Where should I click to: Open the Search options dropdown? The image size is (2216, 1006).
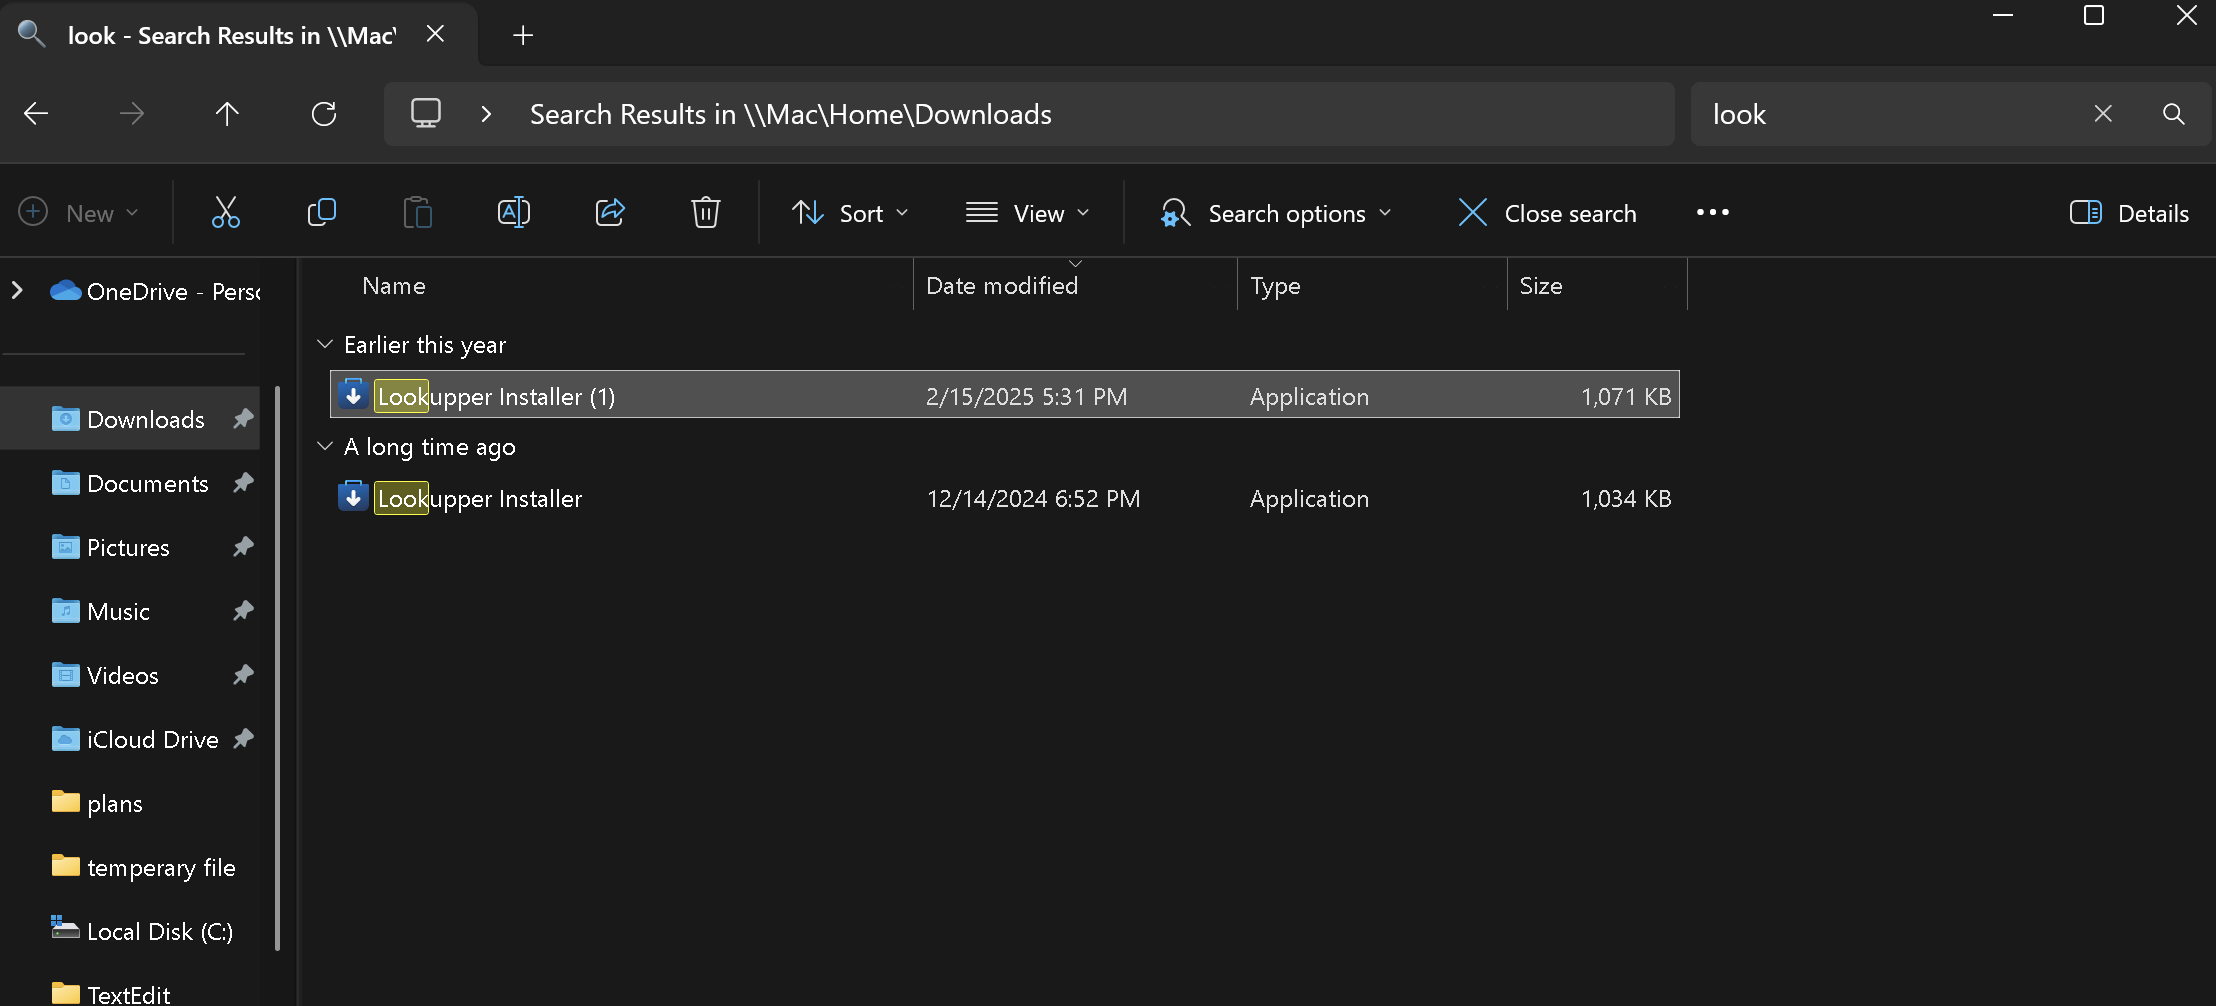[x=1276, y=213]
